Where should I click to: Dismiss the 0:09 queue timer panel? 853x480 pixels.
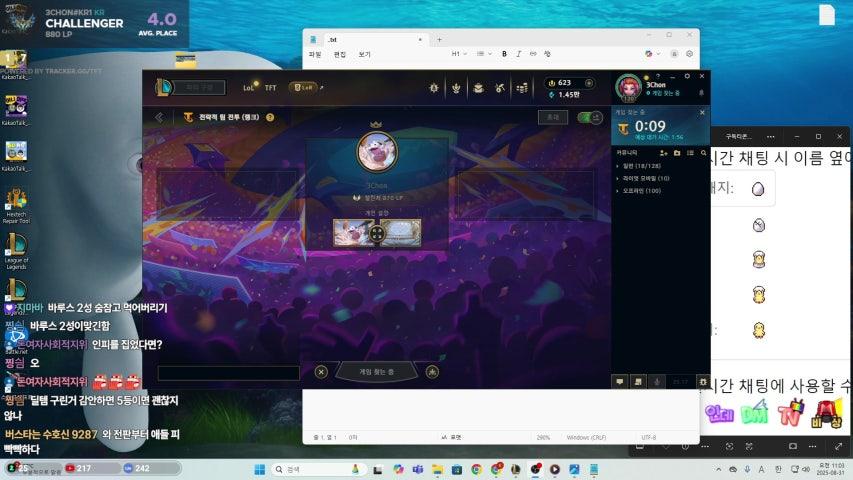[x=702, y=112]
